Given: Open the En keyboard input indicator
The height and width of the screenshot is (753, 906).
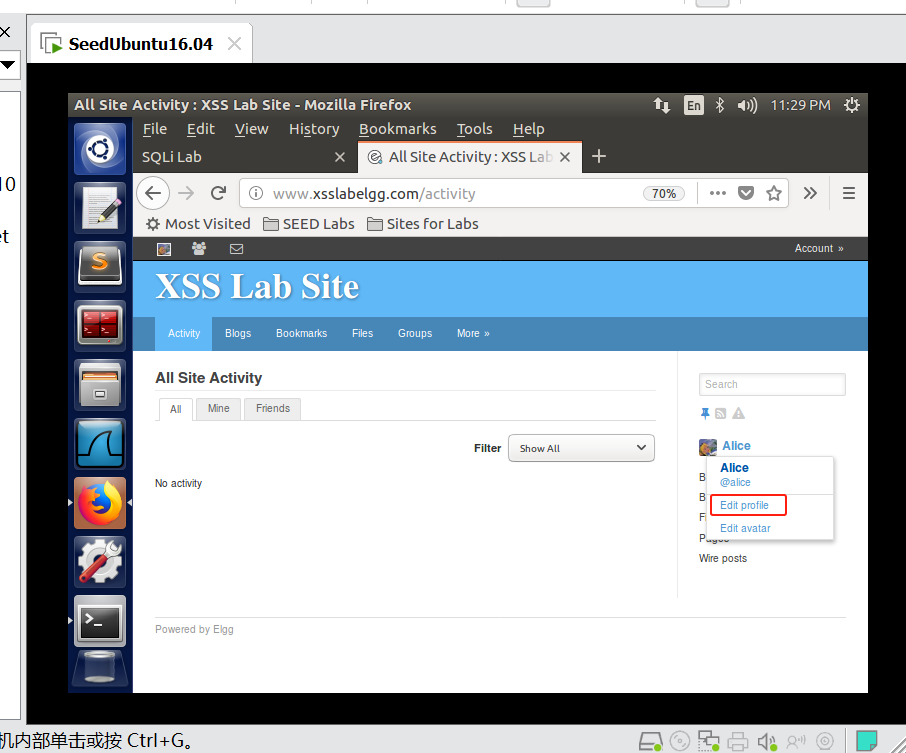Looking at the screenshot, I should (693, 105).
